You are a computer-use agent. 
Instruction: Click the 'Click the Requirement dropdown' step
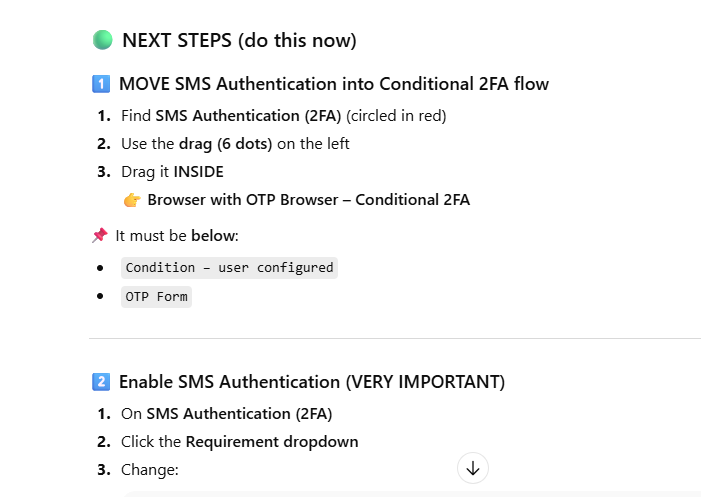[x=239, y=442]
